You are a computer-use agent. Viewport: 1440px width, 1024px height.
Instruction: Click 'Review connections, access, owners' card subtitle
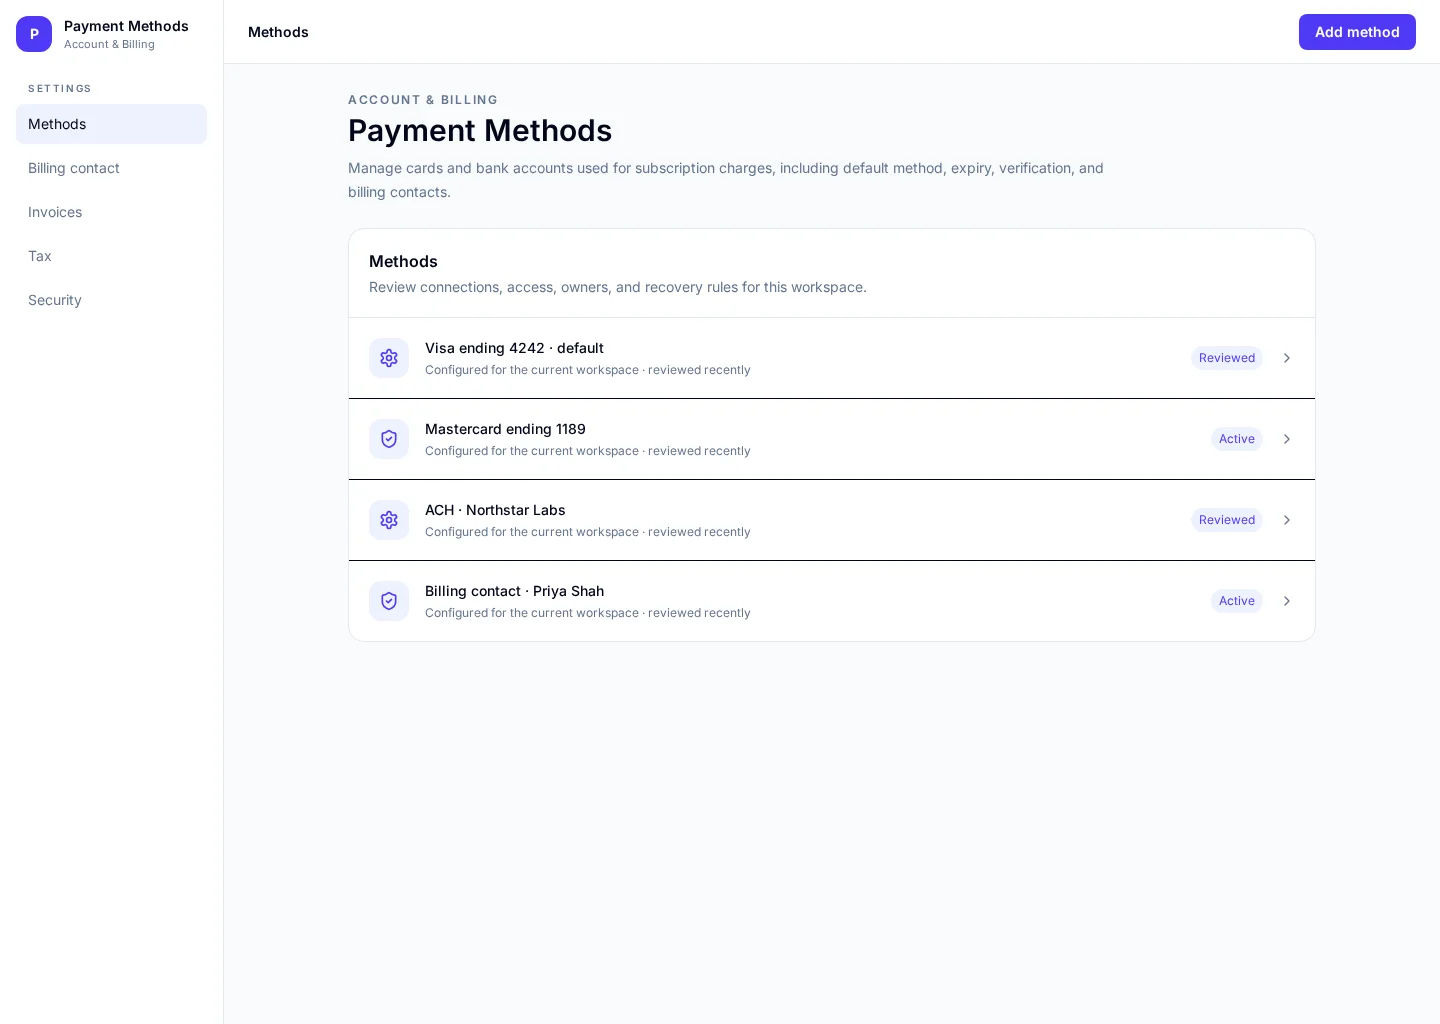618,287
